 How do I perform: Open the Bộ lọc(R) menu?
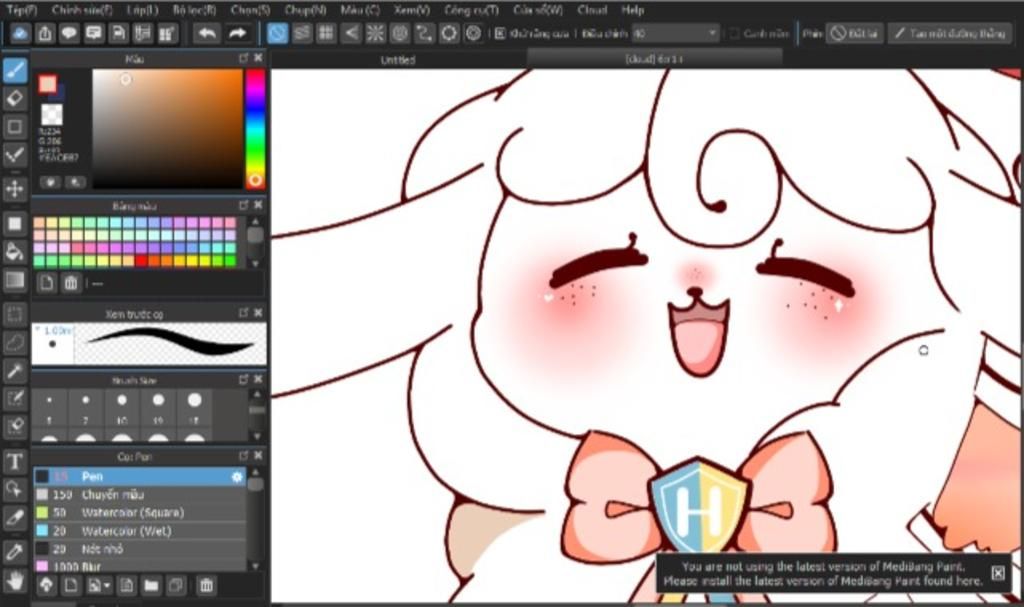coord(194,10)
